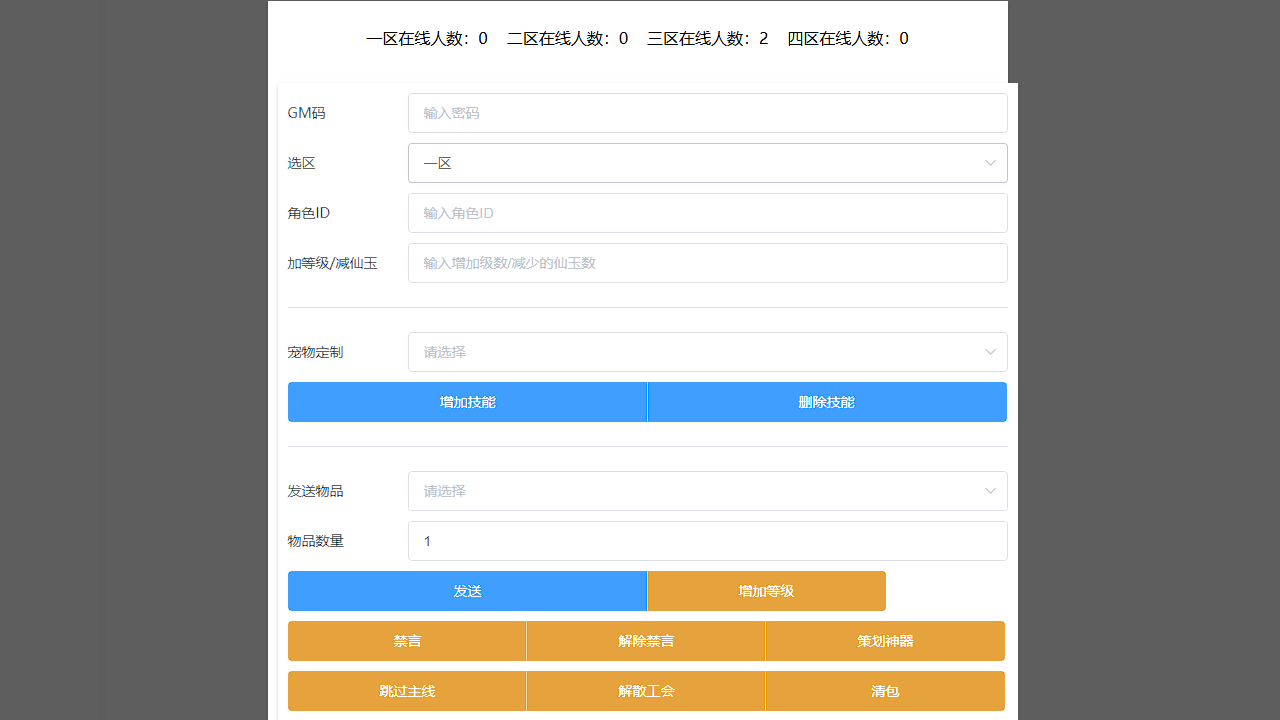Click the 解散工会 (Disband Guild) button
The height and width of the screenshot is (720, 1280).
pyautogui.click(x=646, y=691)
